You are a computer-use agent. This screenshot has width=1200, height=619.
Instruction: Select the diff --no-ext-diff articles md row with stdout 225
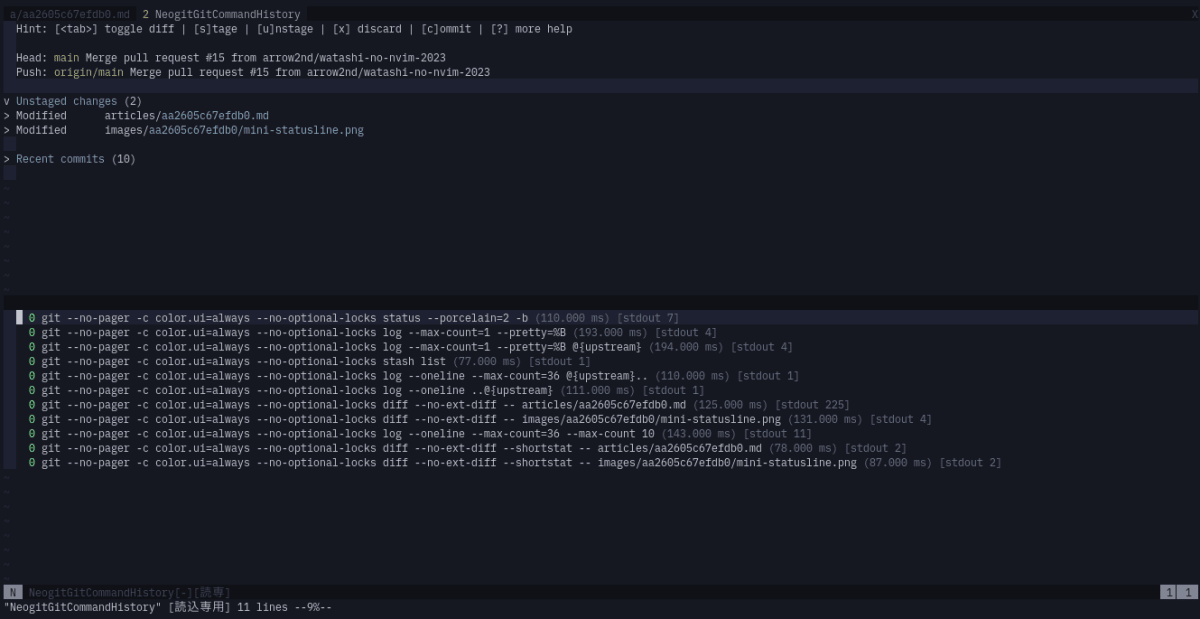pyautogui.click(x=439, y=405)
